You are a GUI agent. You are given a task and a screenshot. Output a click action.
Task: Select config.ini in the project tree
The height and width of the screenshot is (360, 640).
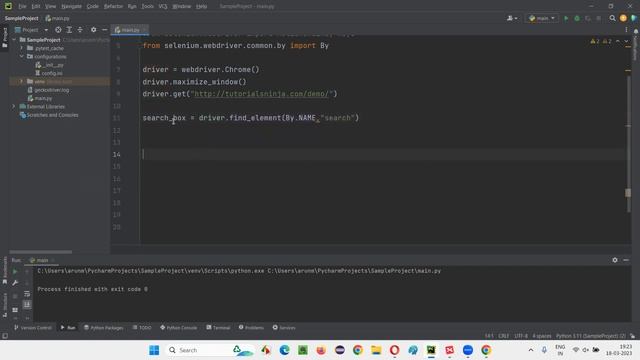coord(49,73)
